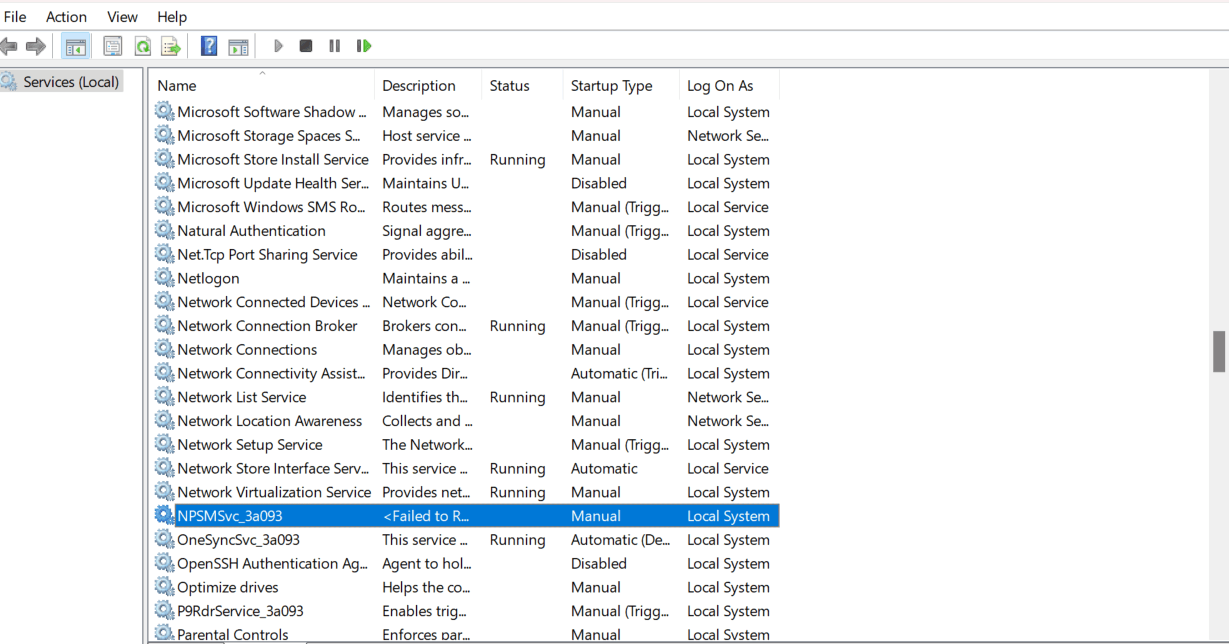Sort services by the Status column
Screen dimensions: 1229x644
[x=508, y=85]
